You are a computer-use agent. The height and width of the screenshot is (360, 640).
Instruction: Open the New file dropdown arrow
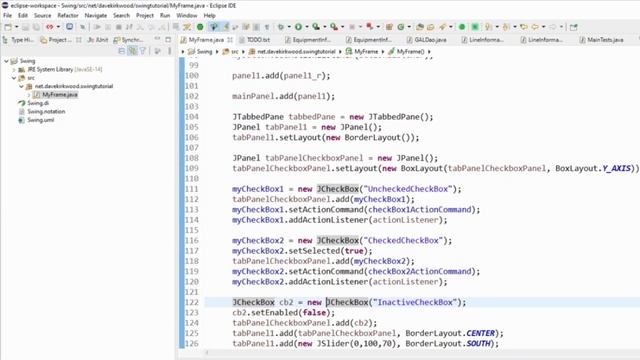(x=17, y=27)
